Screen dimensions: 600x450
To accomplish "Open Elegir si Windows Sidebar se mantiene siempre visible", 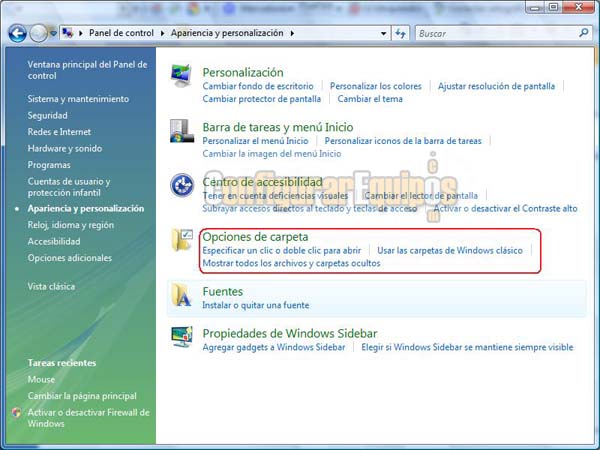I will 467,347.
